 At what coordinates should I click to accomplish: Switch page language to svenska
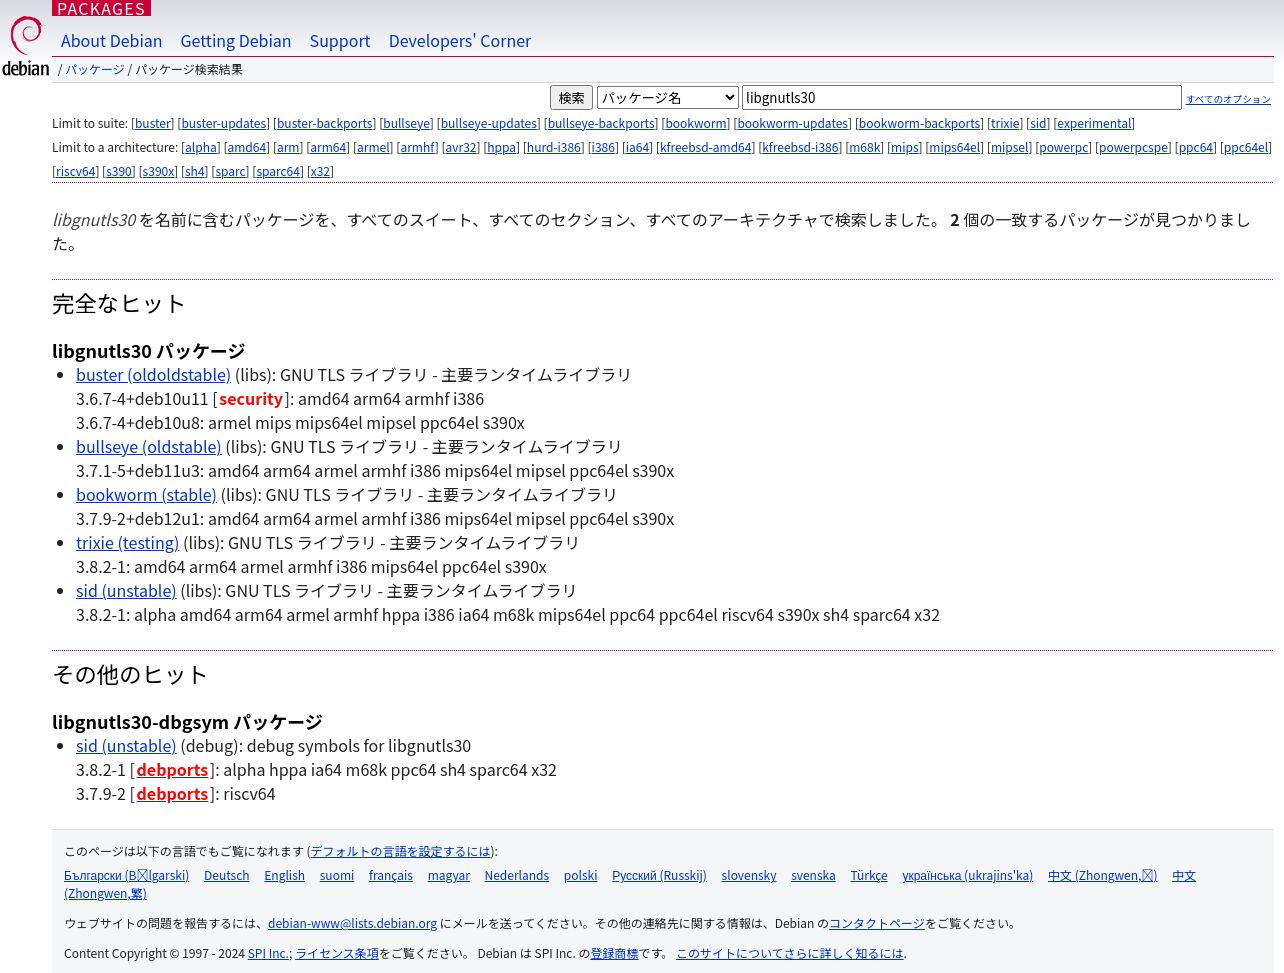[813, 875]
